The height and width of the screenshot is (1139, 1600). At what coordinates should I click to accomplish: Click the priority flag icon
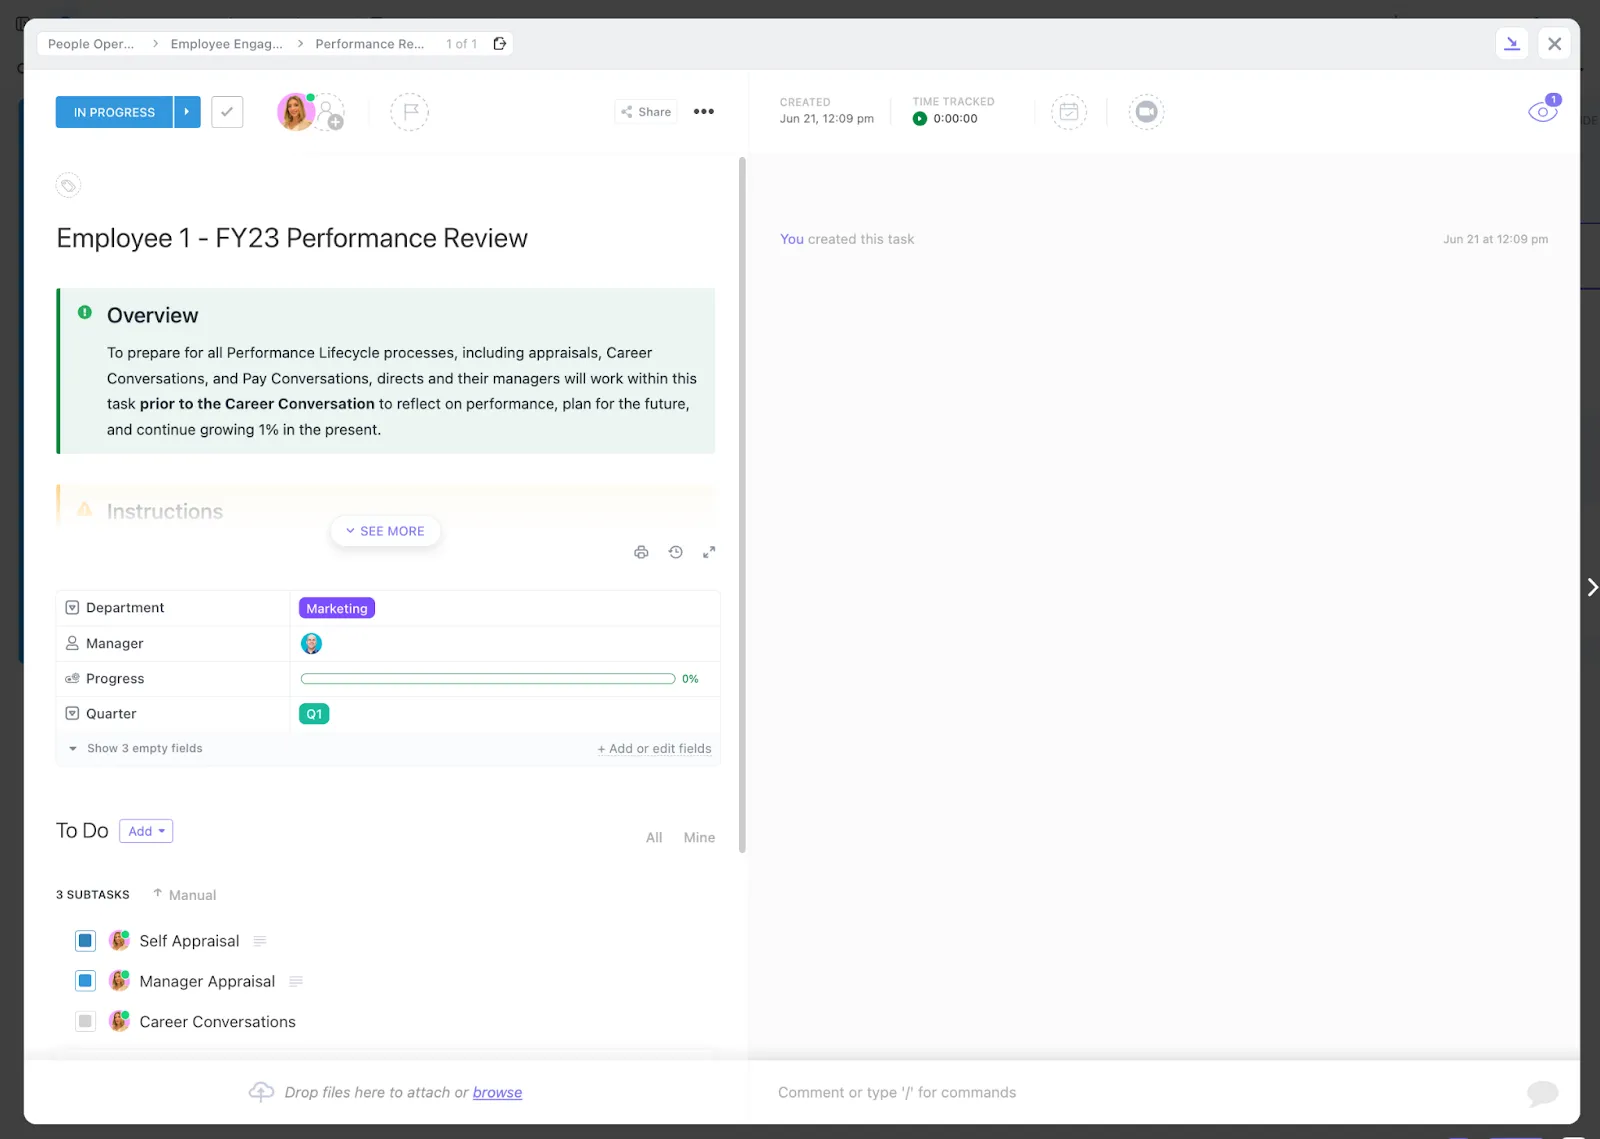(x=410, y=112)
